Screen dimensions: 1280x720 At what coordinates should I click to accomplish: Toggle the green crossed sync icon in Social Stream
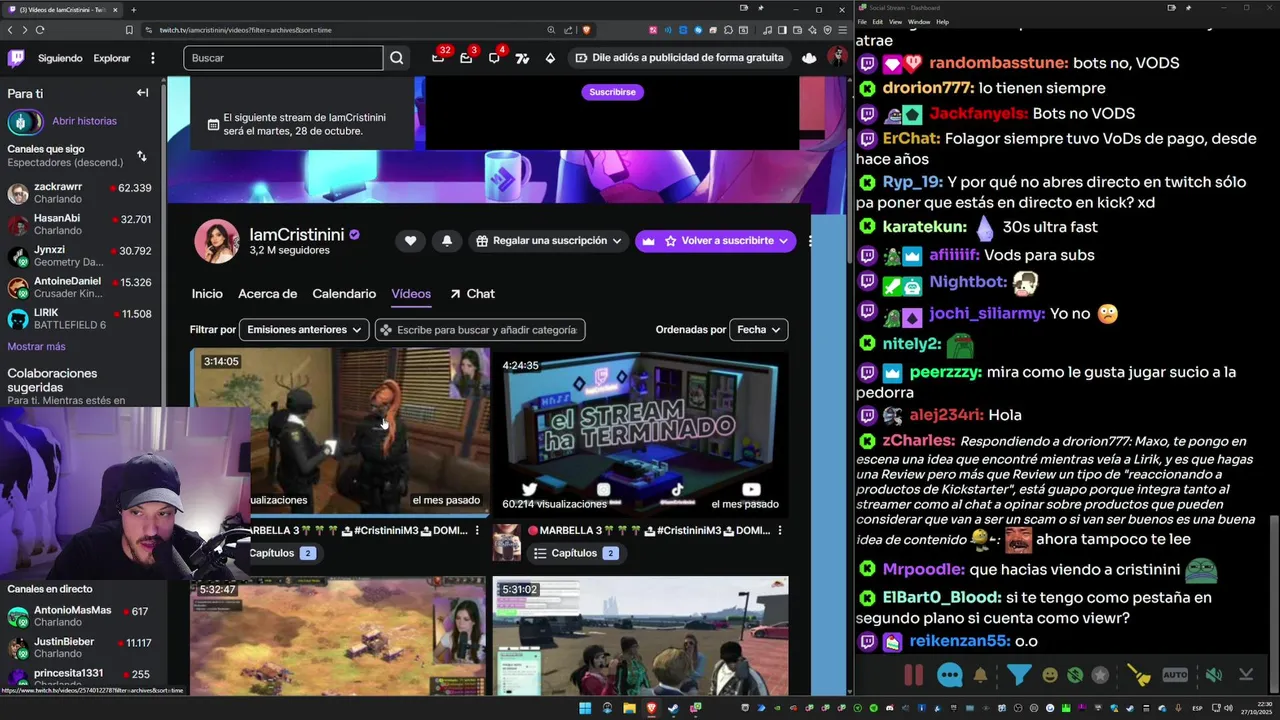click(x=1075, y=675)
